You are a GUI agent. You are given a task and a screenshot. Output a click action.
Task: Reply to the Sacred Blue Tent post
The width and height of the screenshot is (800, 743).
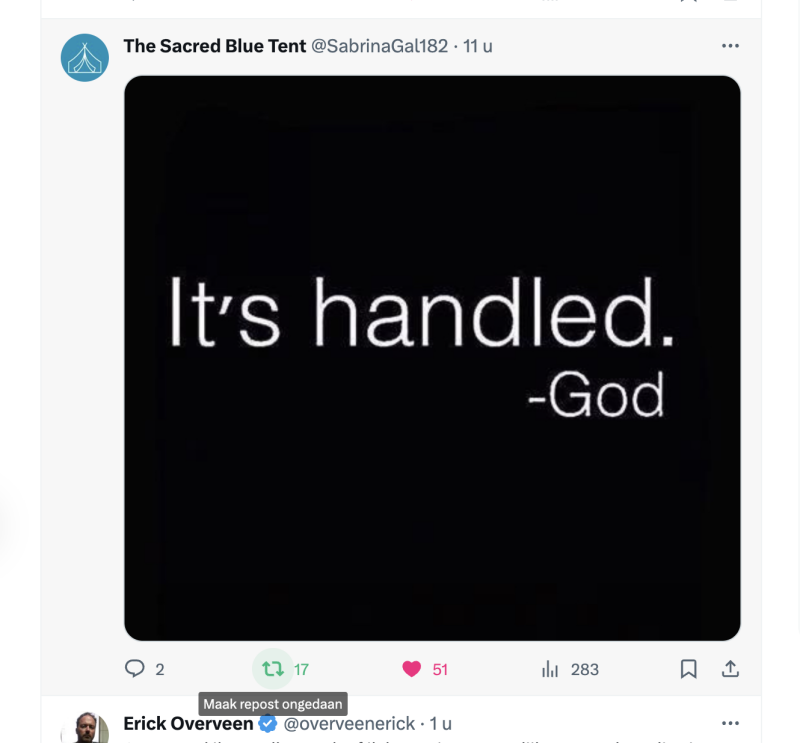[135, 669]
